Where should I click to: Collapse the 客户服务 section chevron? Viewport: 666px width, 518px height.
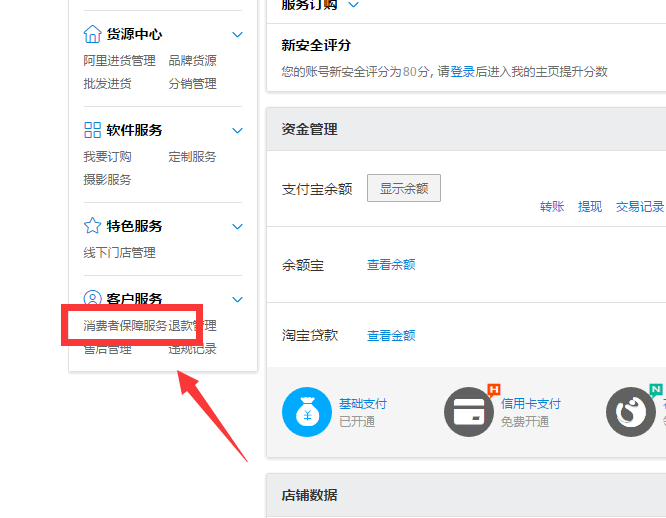click(237, 299)
